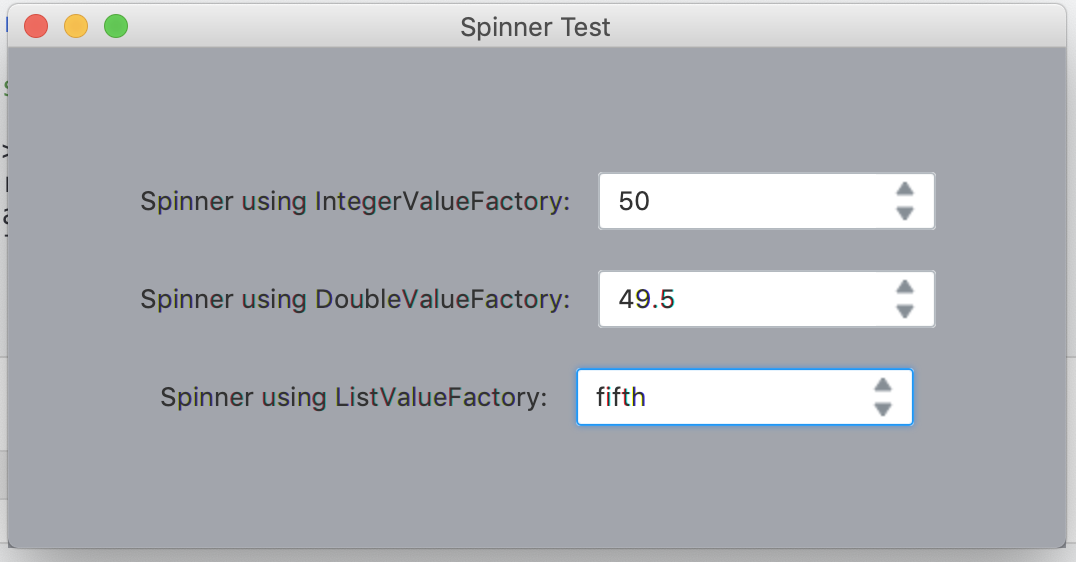Image resolution: width=1076 pixels, height=562 pixels.
Task: Click the empty gray area below the spinners
Action: click(536, 490)
